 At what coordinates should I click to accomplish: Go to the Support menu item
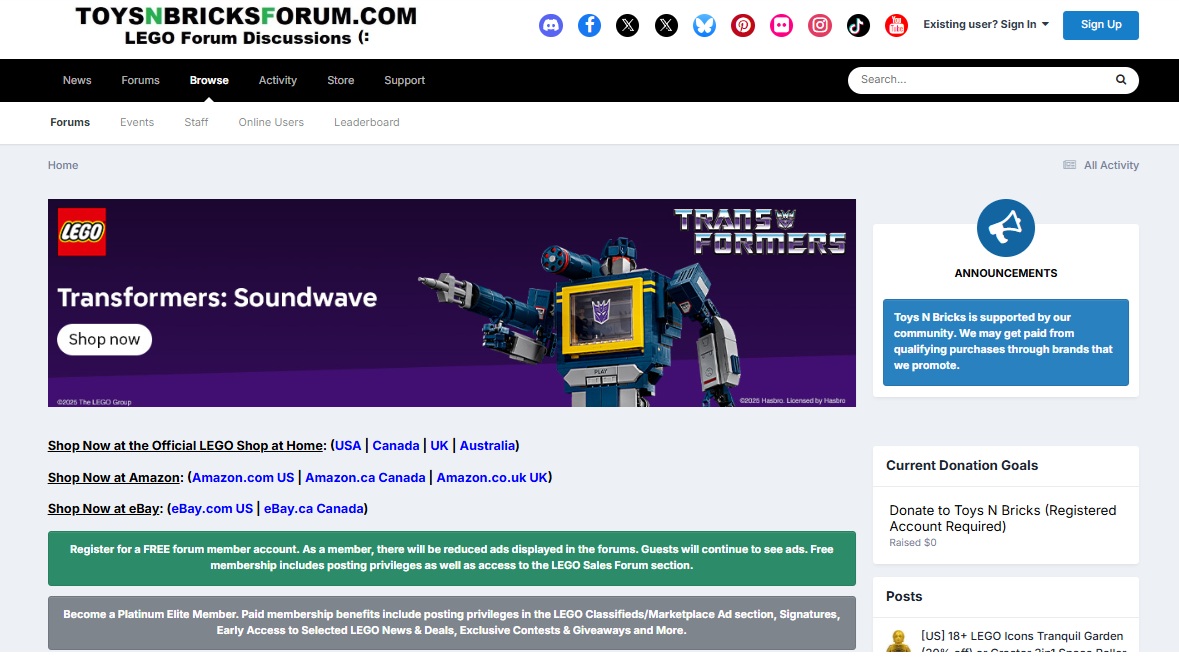point(404,81)
